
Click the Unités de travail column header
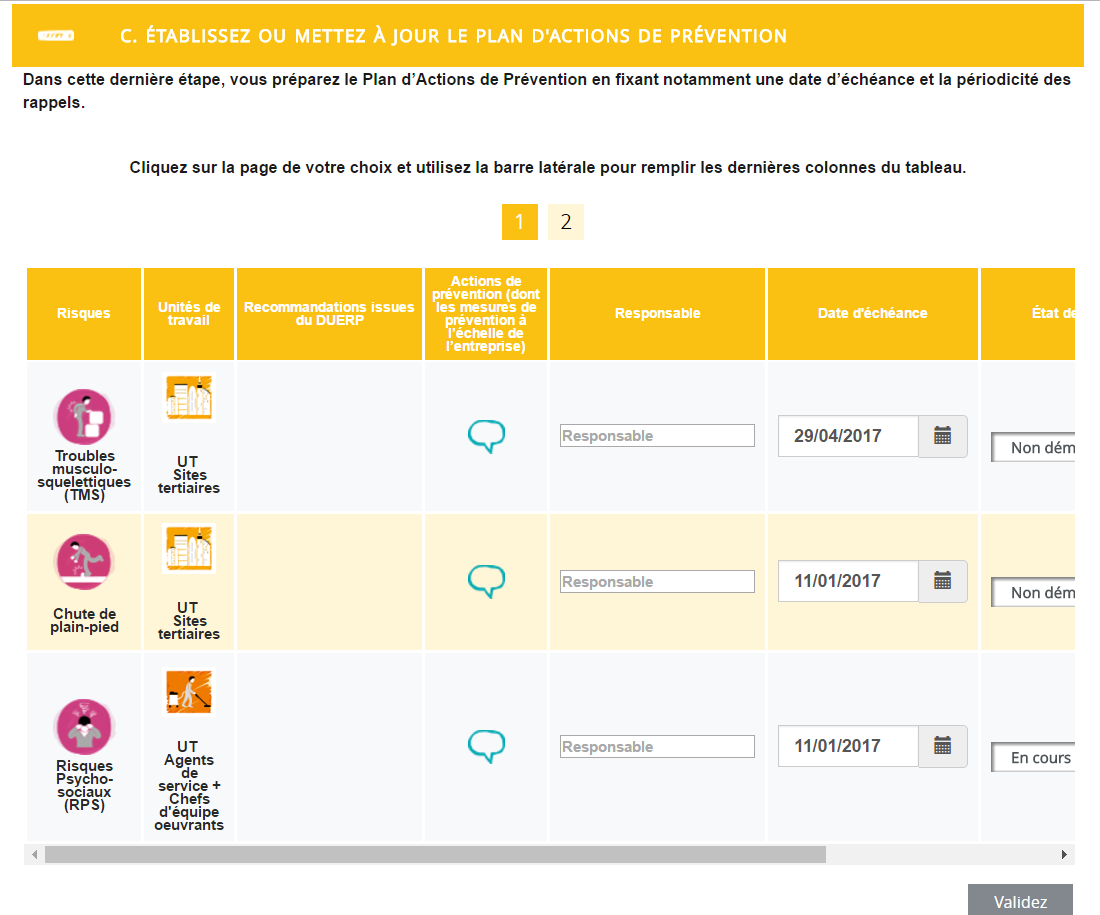(x=189, y=314)
